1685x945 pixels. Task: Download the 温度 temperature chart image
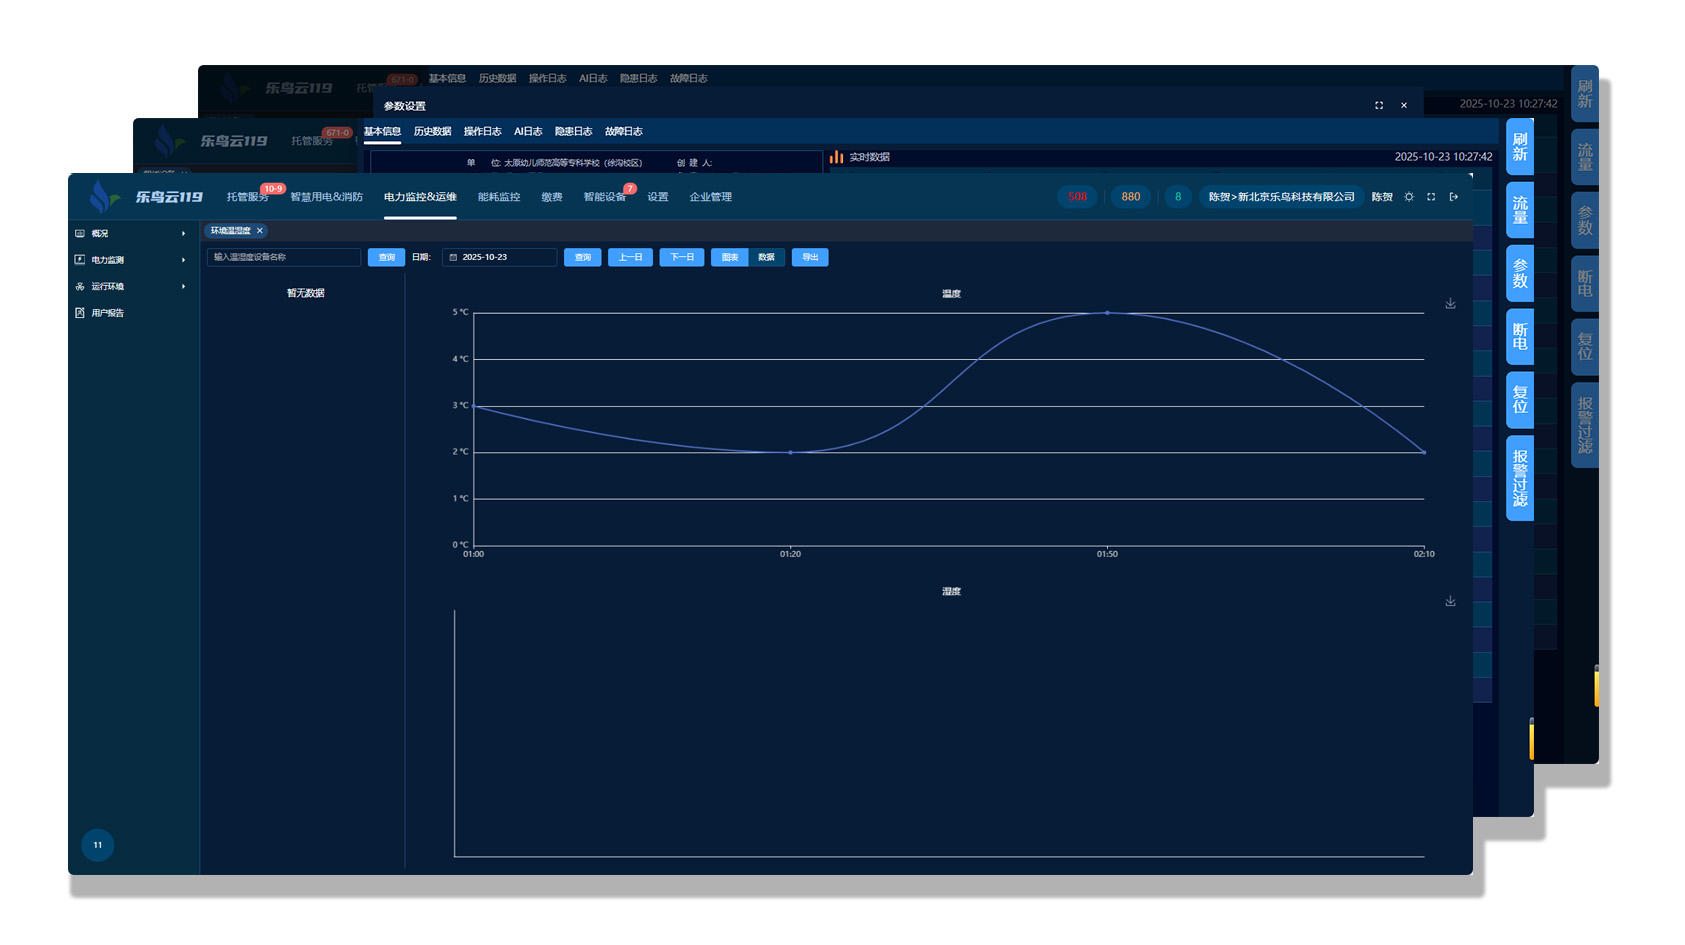(1450, 304)
